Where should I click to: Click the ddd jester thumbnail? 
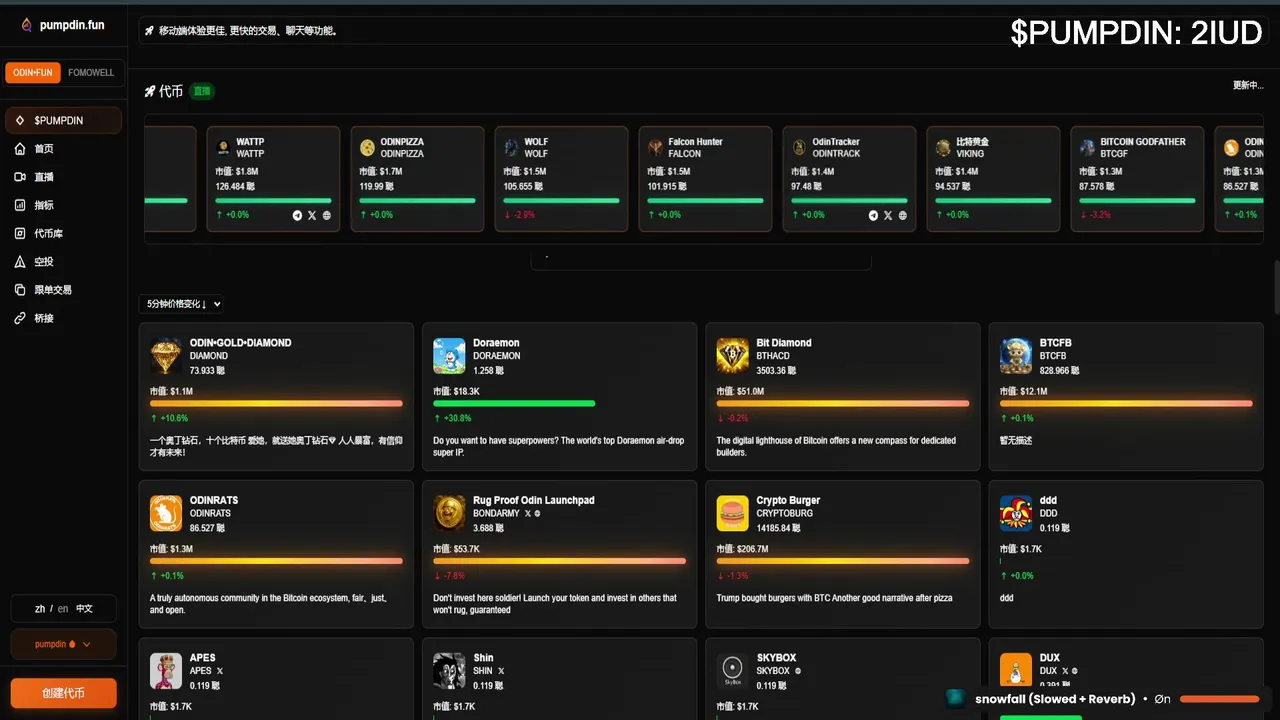pyautogui.click(x=1016, y=513)
